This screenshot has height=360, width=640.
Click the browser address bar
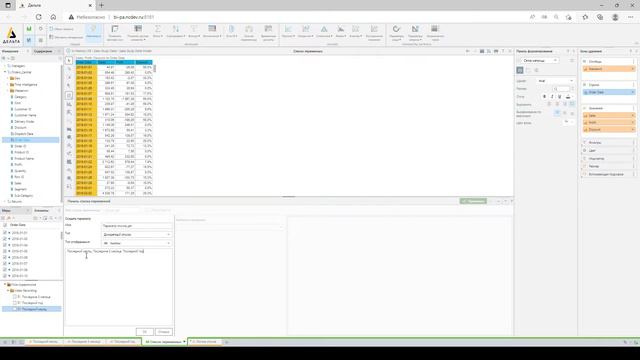coord(294,17)
